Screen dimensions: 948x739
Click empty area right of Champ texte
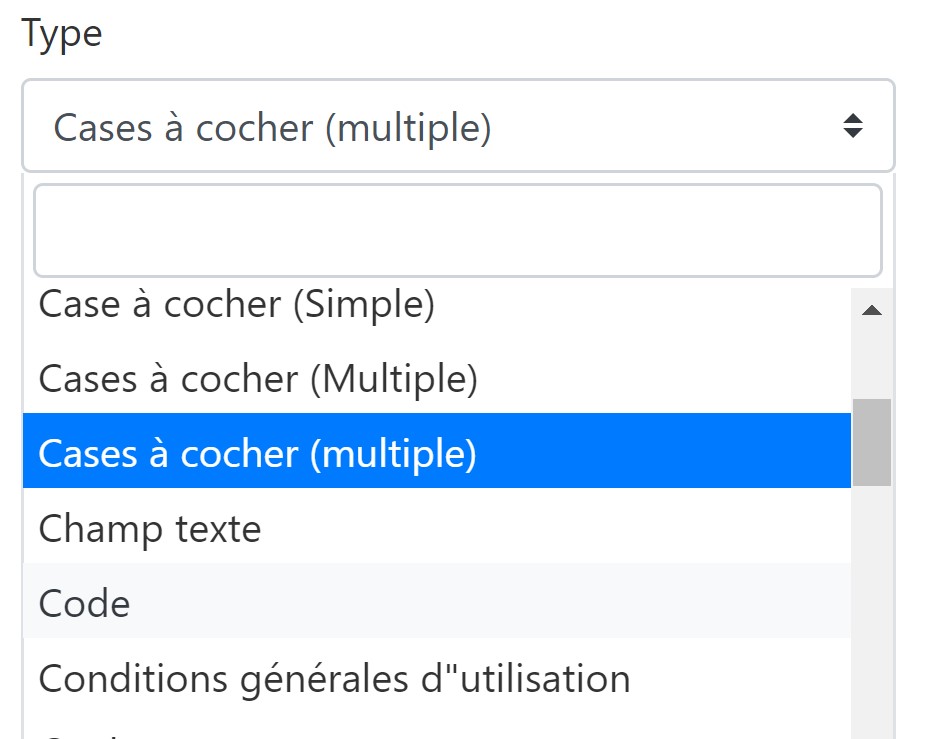(556, 528)
